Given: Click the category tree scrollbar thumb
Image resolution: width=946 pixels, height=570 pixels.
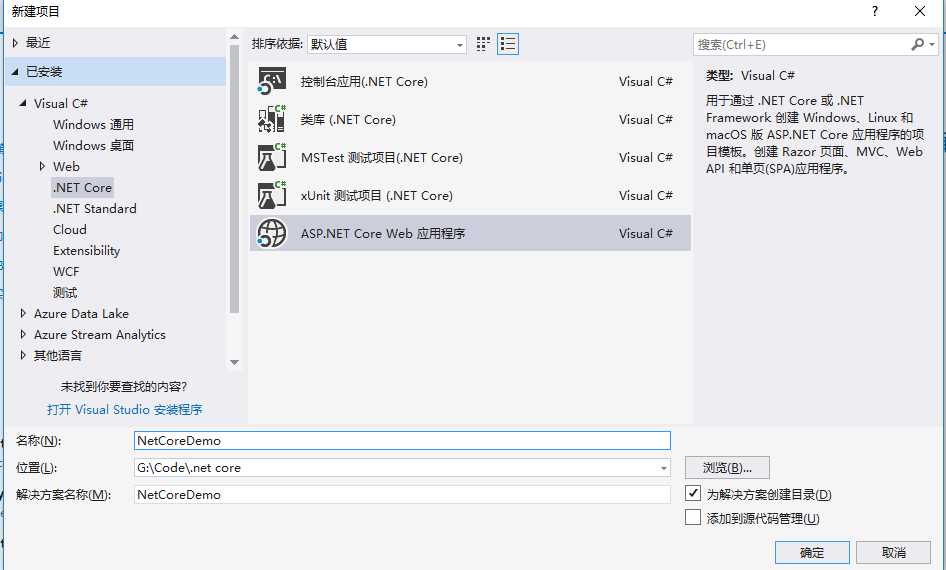Looking at the screenshot, I should (x=234, y=179).
